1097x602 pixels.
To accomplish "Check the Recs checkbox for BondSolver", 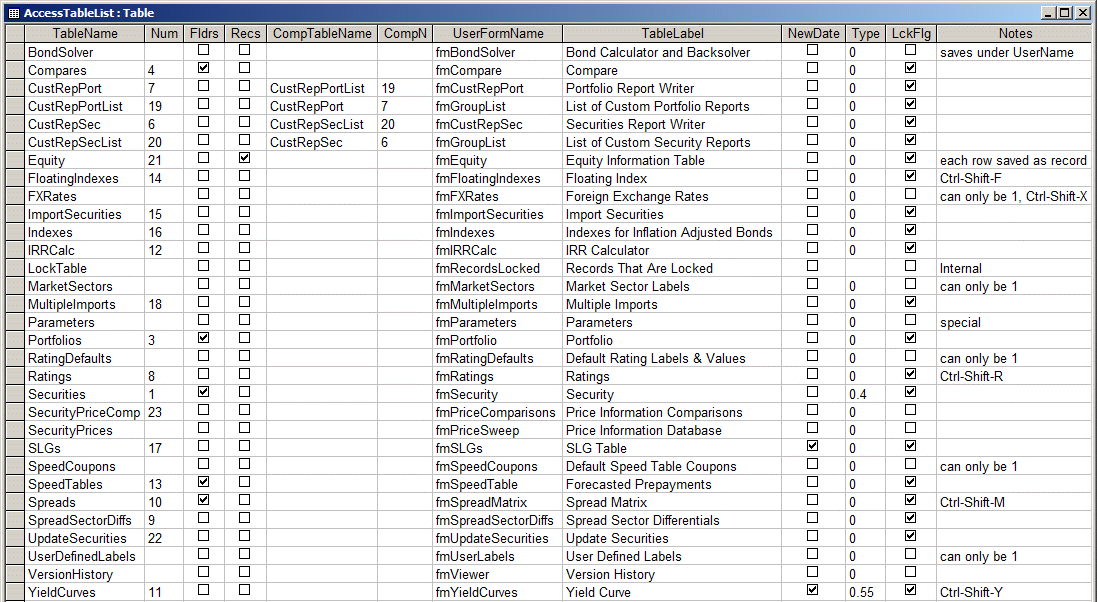I will click(245, 52).
